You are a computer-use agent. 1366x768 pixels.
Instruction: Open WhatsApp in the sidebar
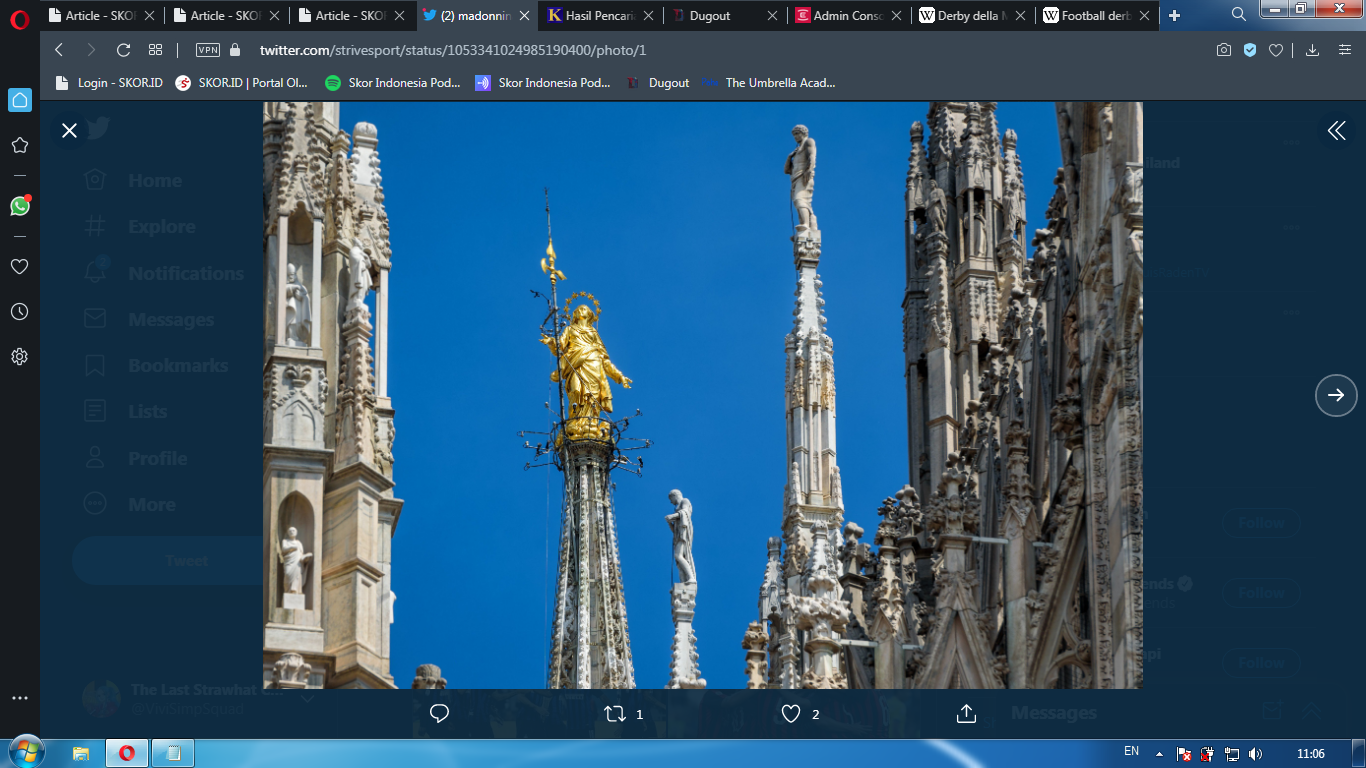pyautogui.click(x=20, y=205)
